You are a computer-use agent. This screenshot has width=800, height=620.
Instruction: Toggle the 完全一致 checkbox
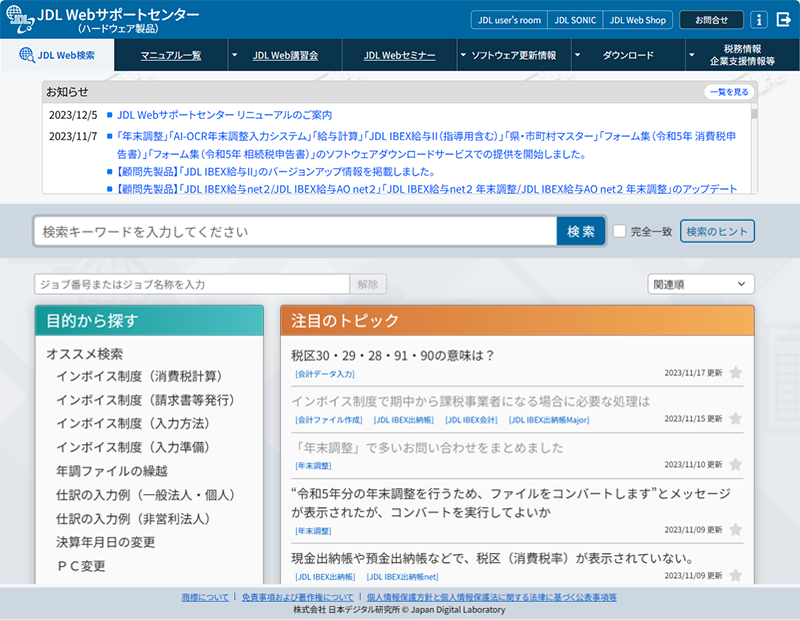click(x=619, y=231)
